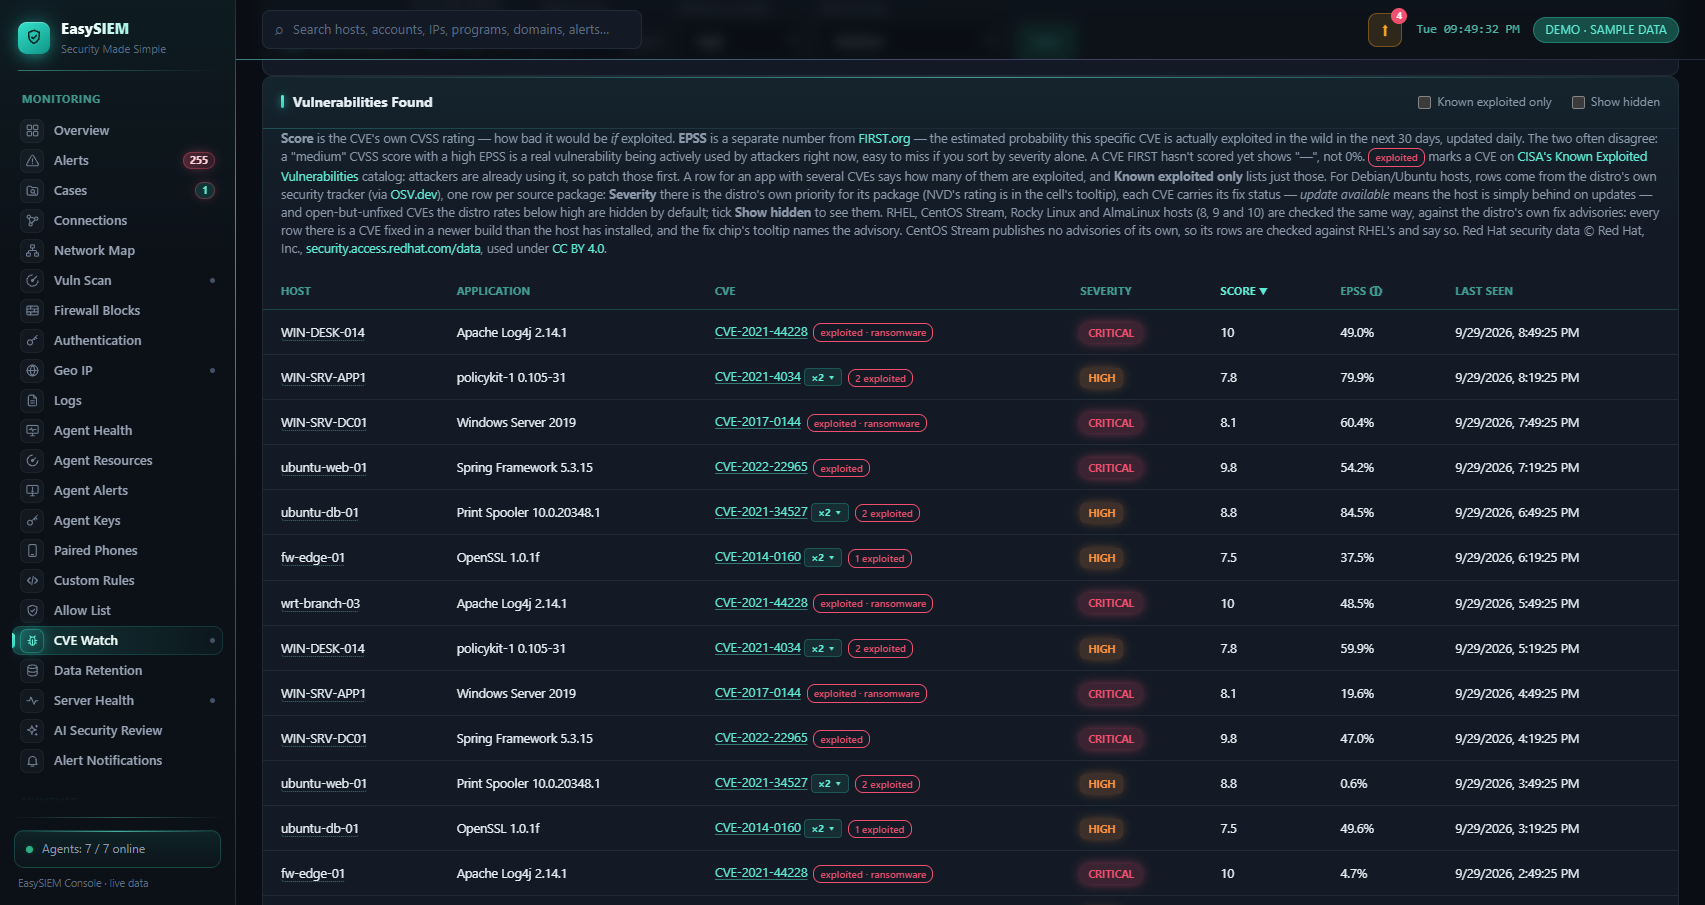Click the CVE Watch bug icon
The image size is (1705, 905).
click(33, 641)
